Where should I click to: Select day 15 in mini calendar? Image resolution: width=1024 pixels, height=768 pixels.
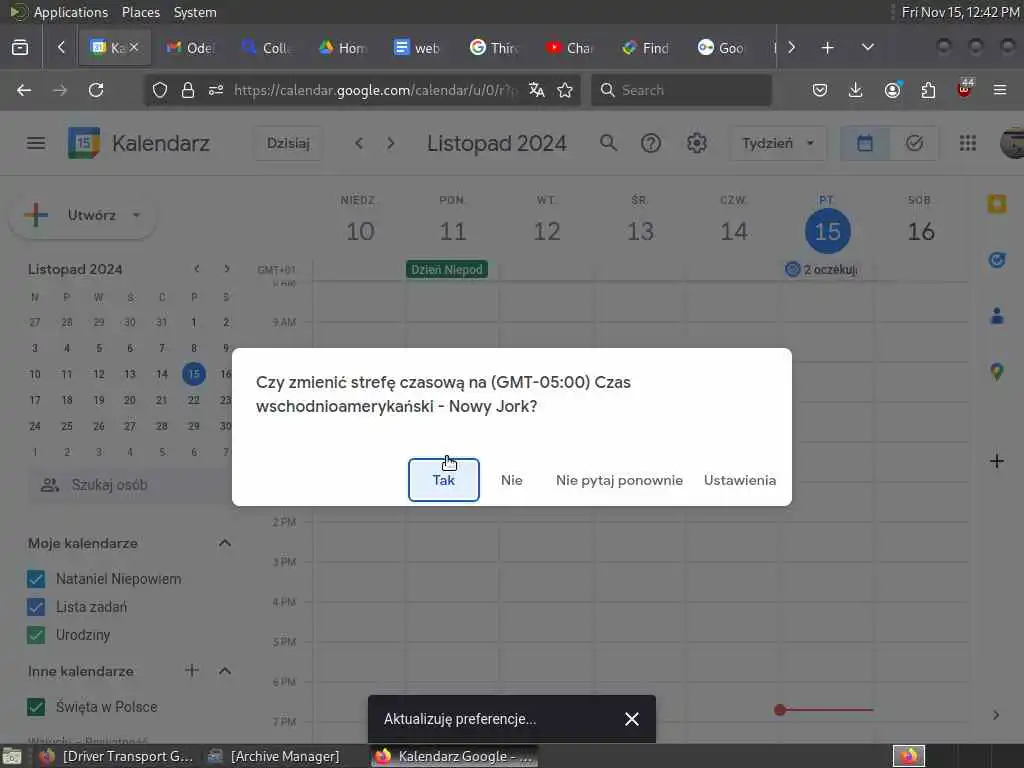(x=194, y=374)
